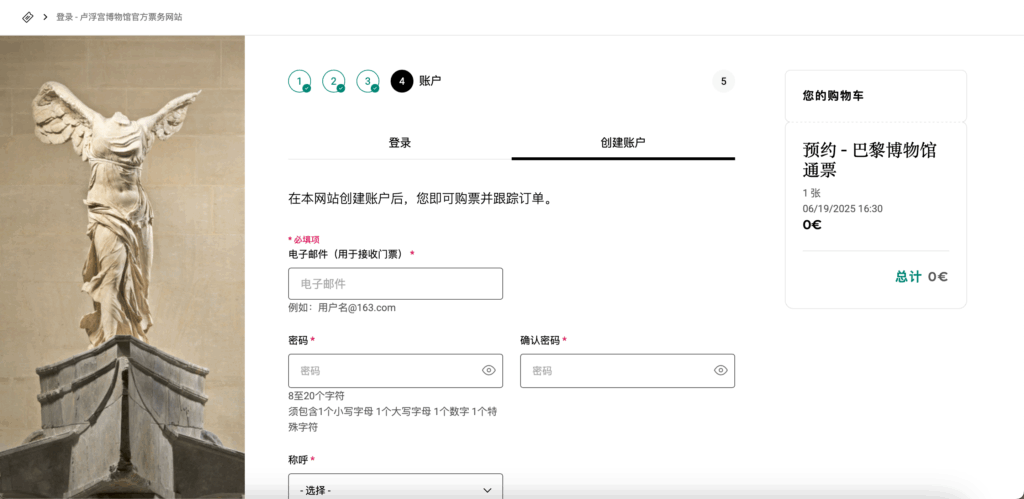1024x499 pixels.
Task: Show password using 密码 field eye icon
Action: click(488, 370)
